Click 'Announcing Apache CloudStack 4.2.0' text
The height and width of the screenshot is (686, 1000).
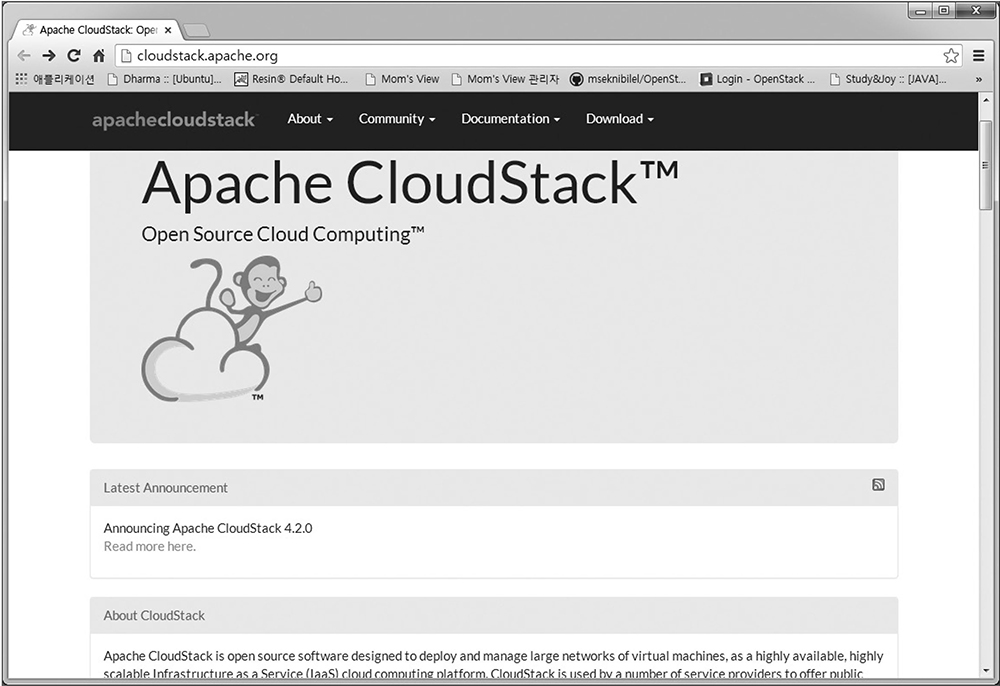pyautogui.click(x=208, y=528)
